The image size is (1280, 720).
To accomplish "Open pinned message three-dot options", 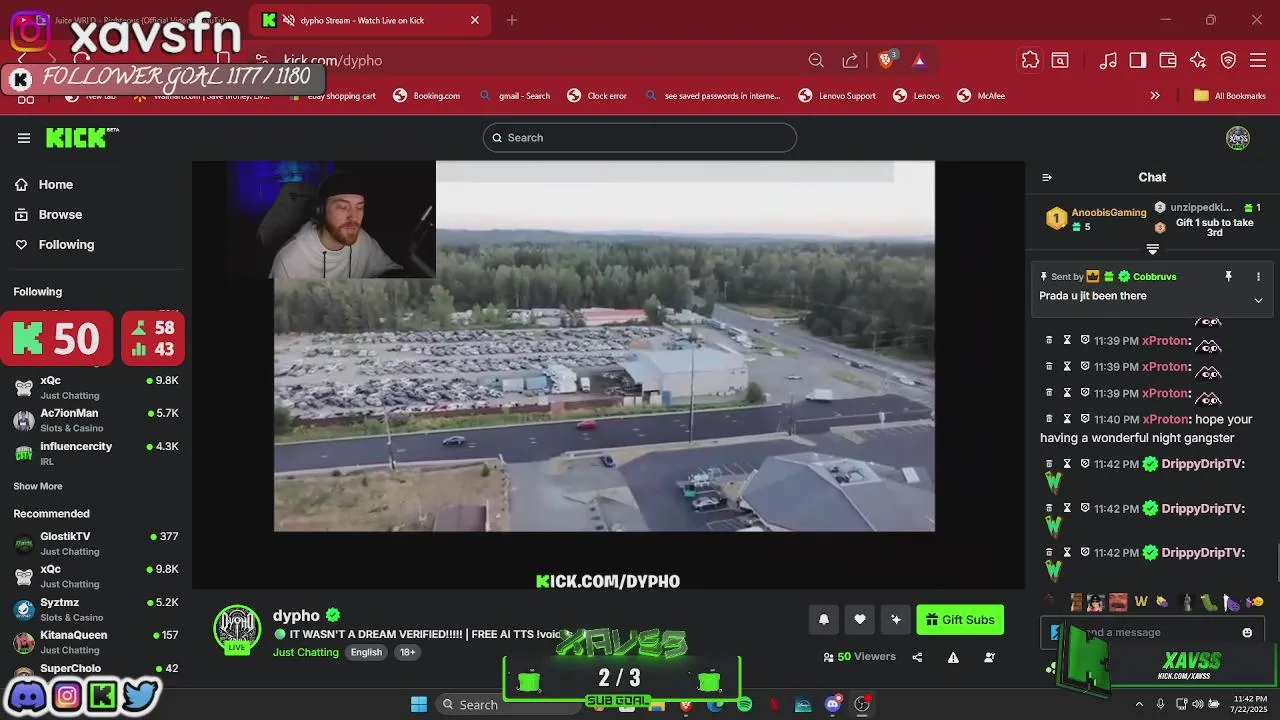I will click(1258, 276).
